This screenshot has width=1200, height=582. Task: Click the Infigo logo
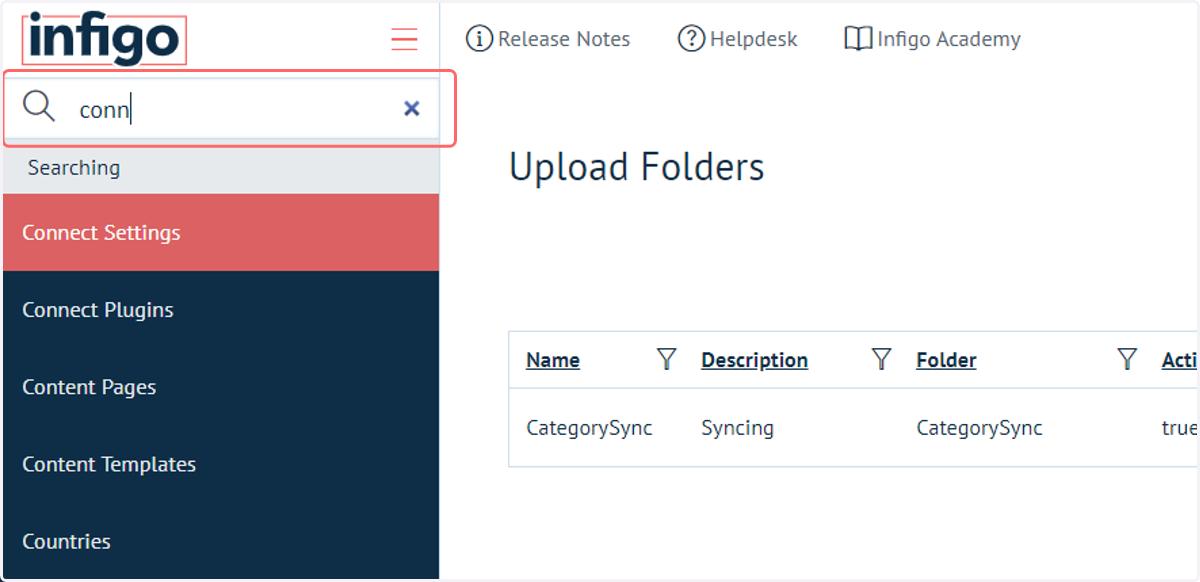coord(104,40)
